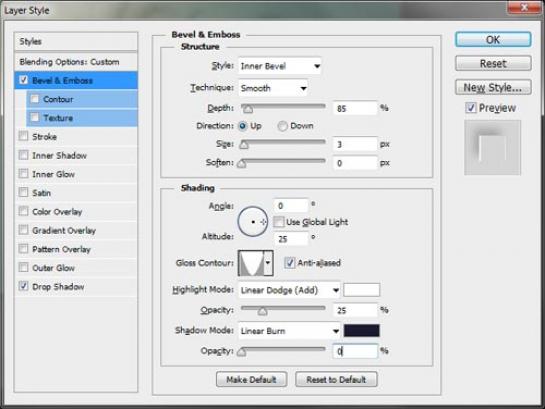Open the Technique dropdown set to Smooth

click(273, 88)
